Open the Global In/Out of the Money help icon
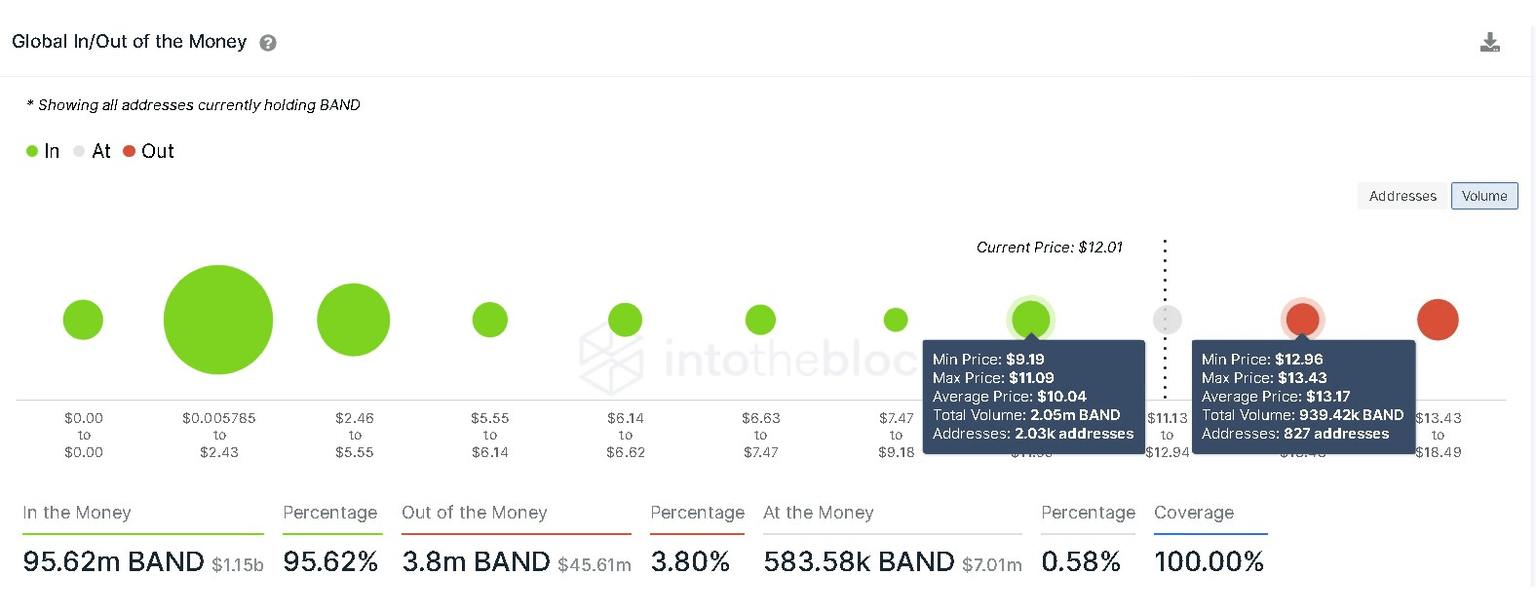Screen dimensions: 1536x613 pos(267,43)
